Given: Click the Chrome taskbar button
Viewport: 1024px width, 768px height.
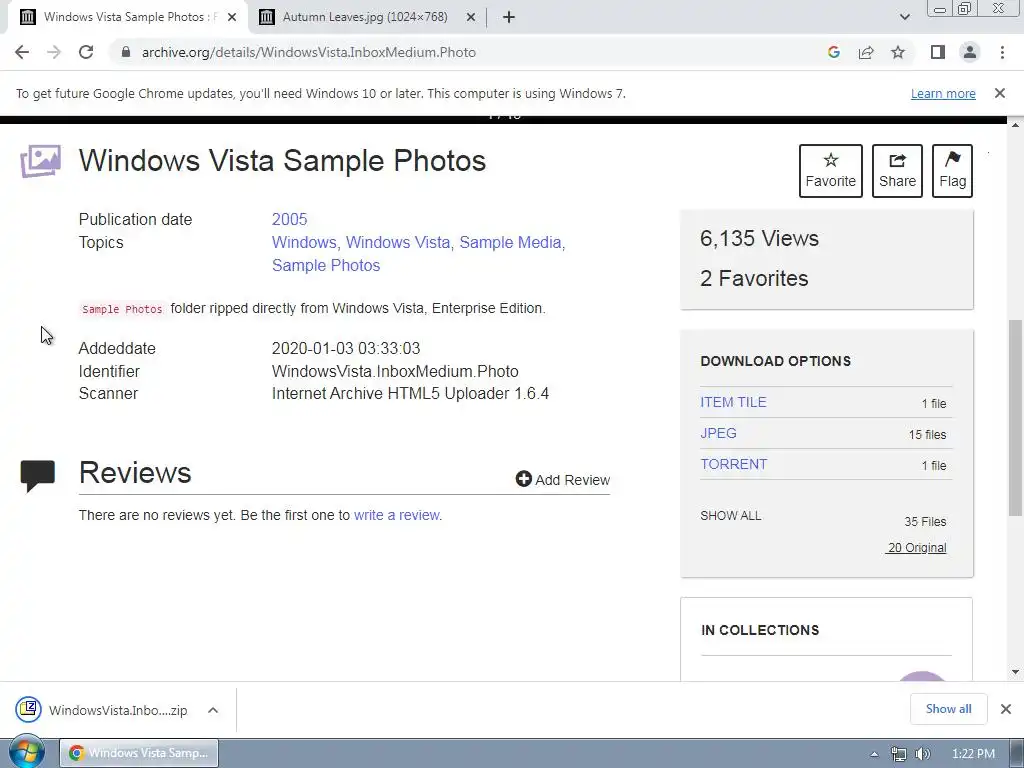Looking at the screenshot, I should 139,753.
